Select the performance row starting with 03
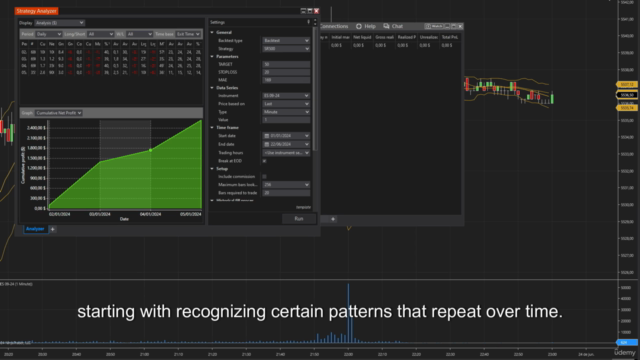Image resolution: width=640 pixels, height=360 pixels. (111, 59)
